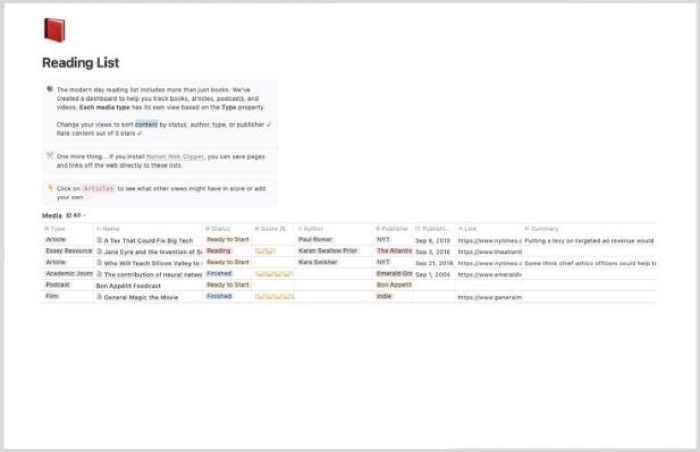
Task: Click page icon beside A Tax That Could Fix Big Tech
Action: coord(99,240)
